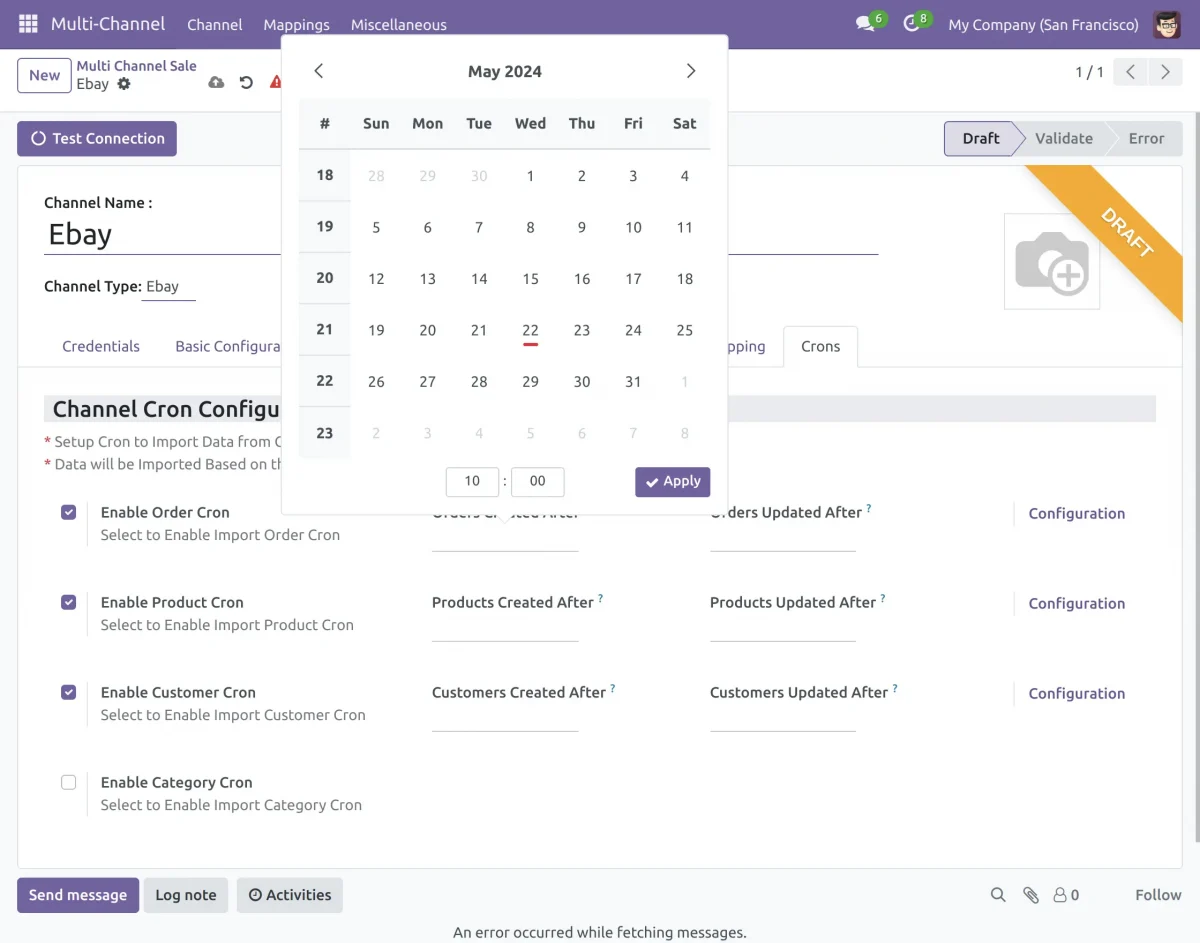Viewport: 1200px width, 943px height.
Task: Open the Activities button
Action: 290,895
